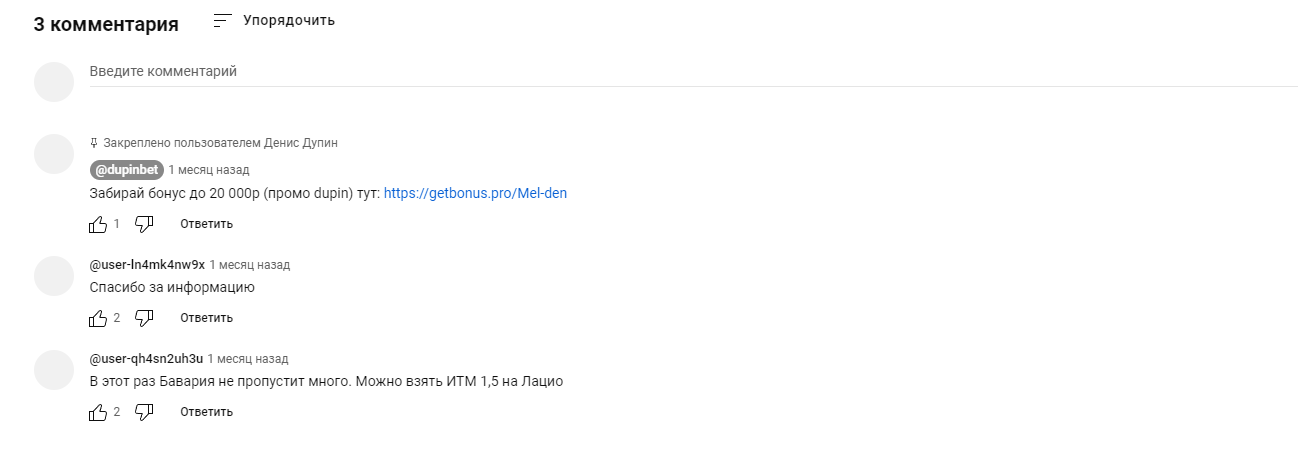Focus the "Введите комментарий" input field
1307x466 pixels.
tap(694, 72)
